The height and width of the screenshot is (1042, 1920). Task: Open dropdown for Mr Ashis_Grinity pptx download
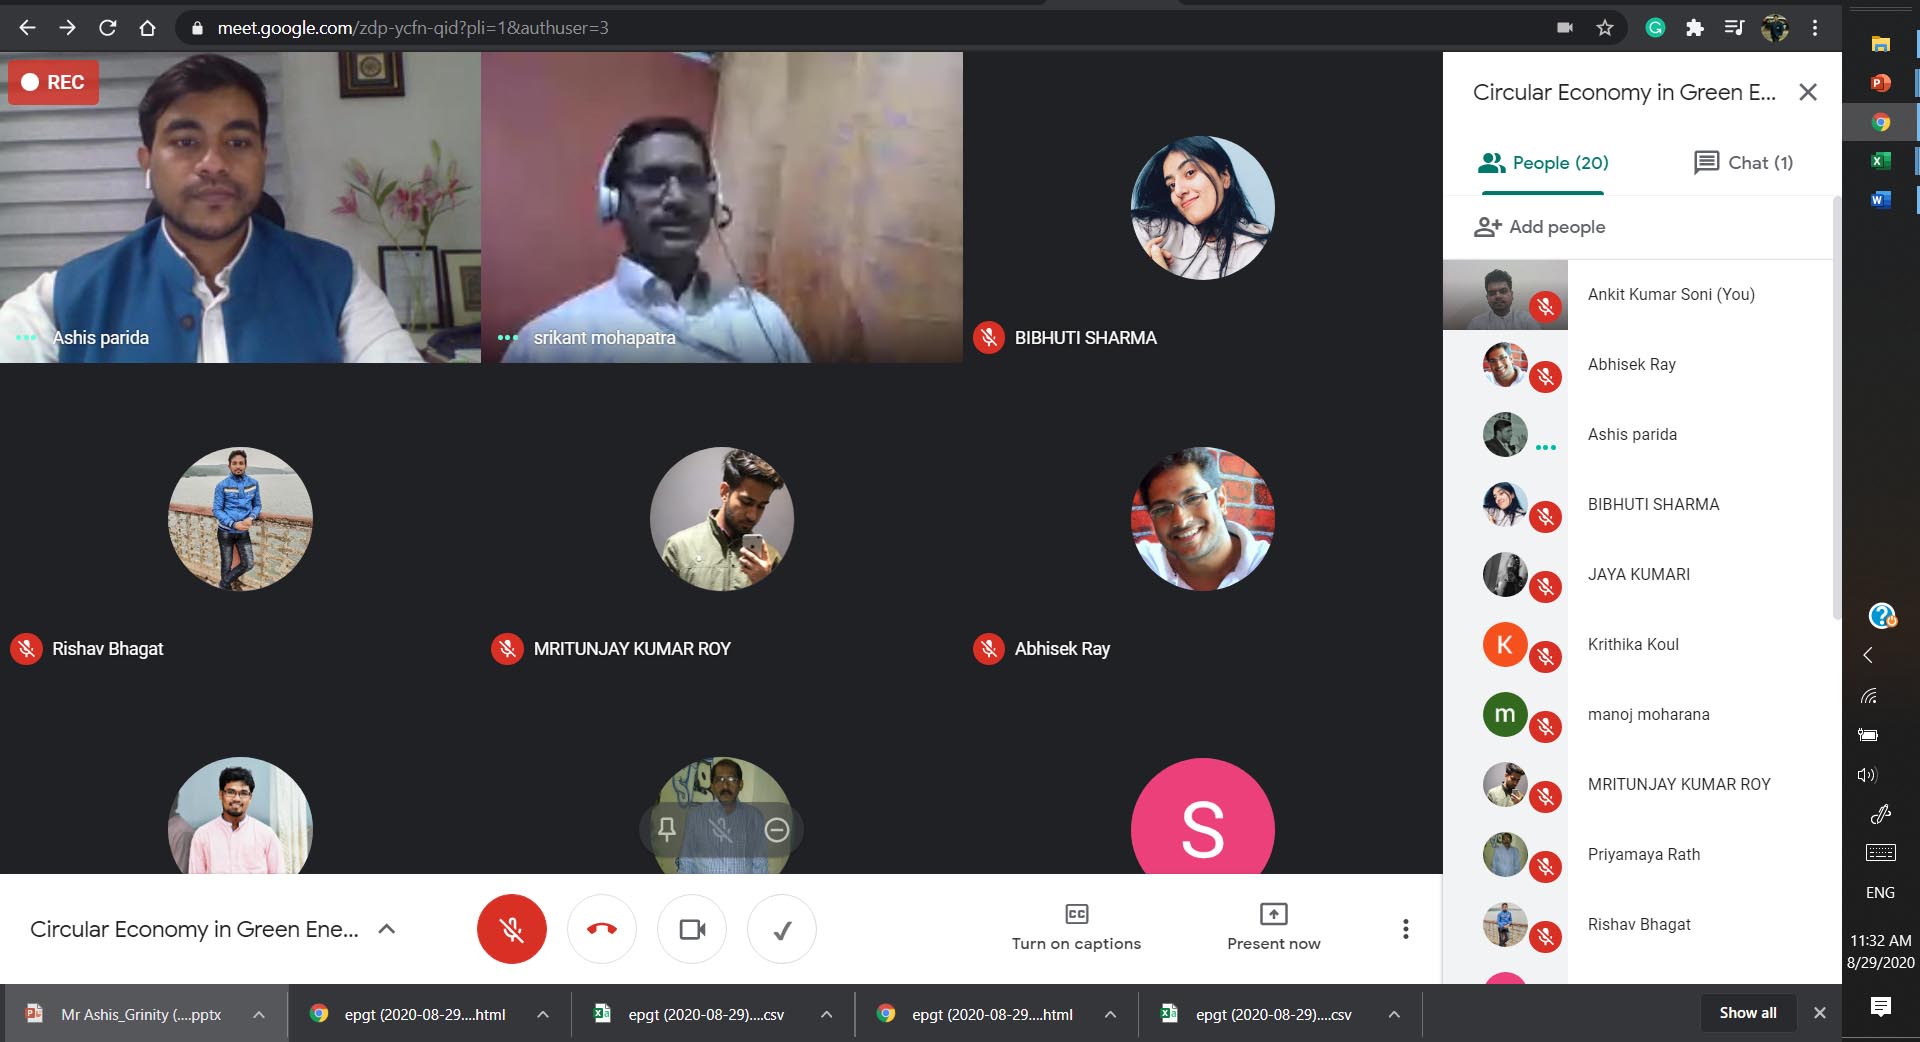point(259,1014)
